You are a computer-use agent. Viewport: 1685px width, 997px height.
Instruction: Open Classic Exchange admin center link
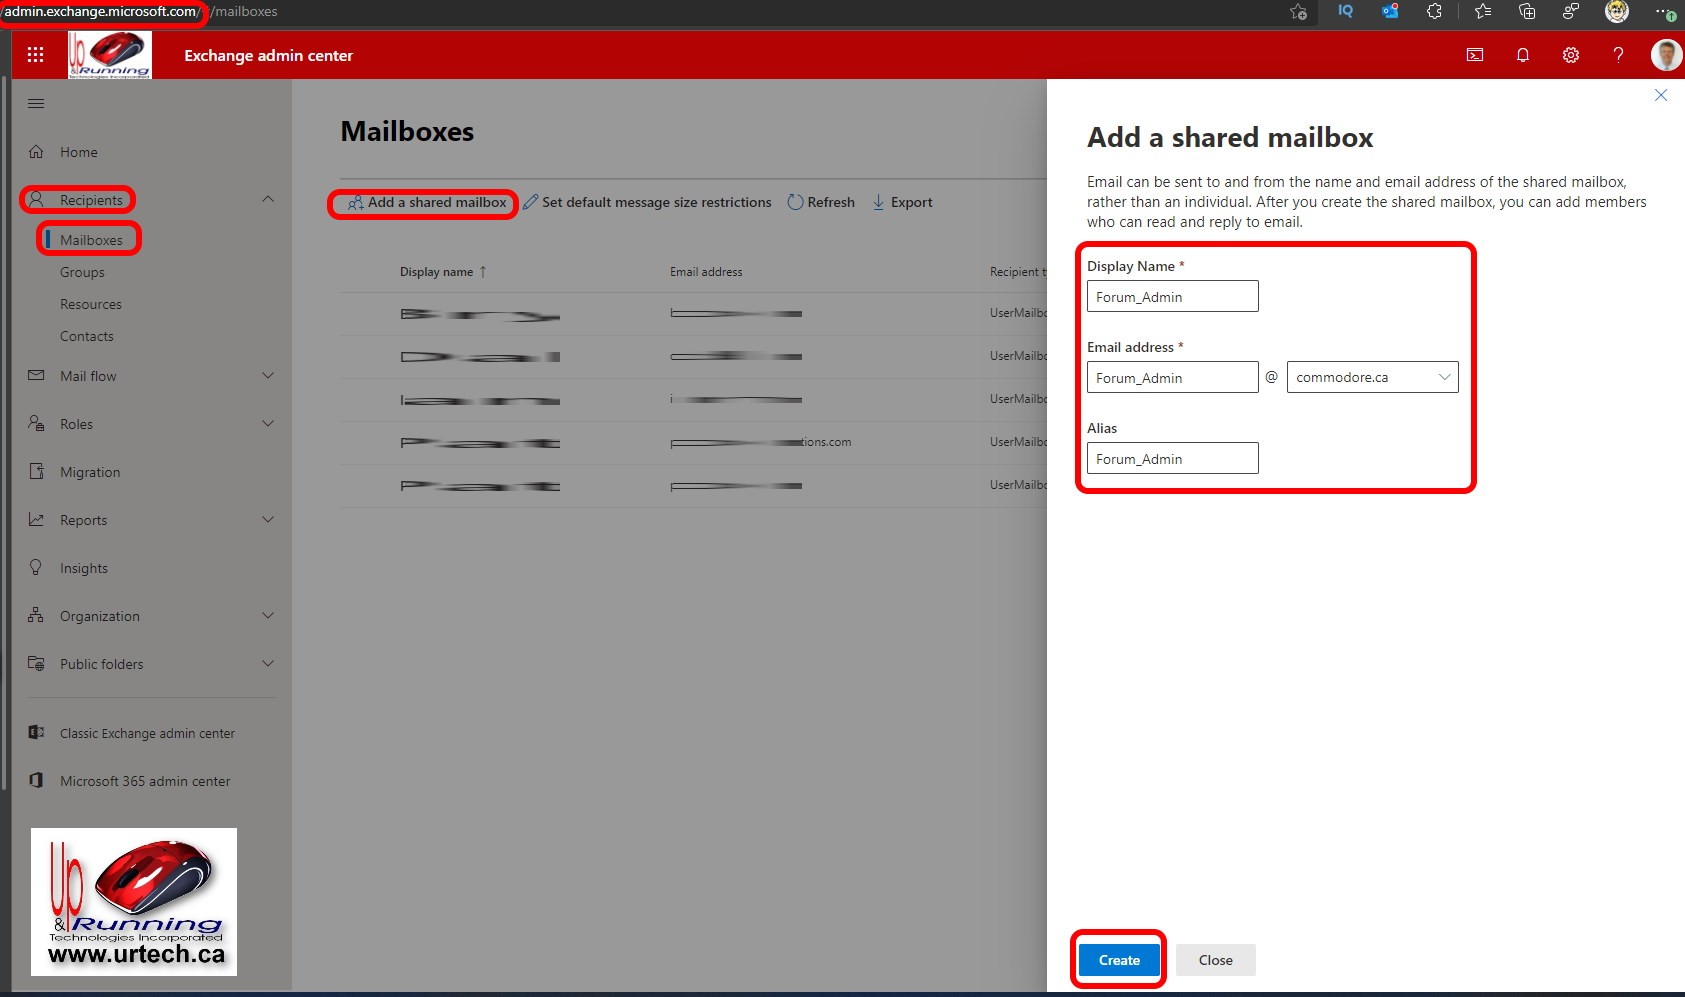tap(147, 733)
